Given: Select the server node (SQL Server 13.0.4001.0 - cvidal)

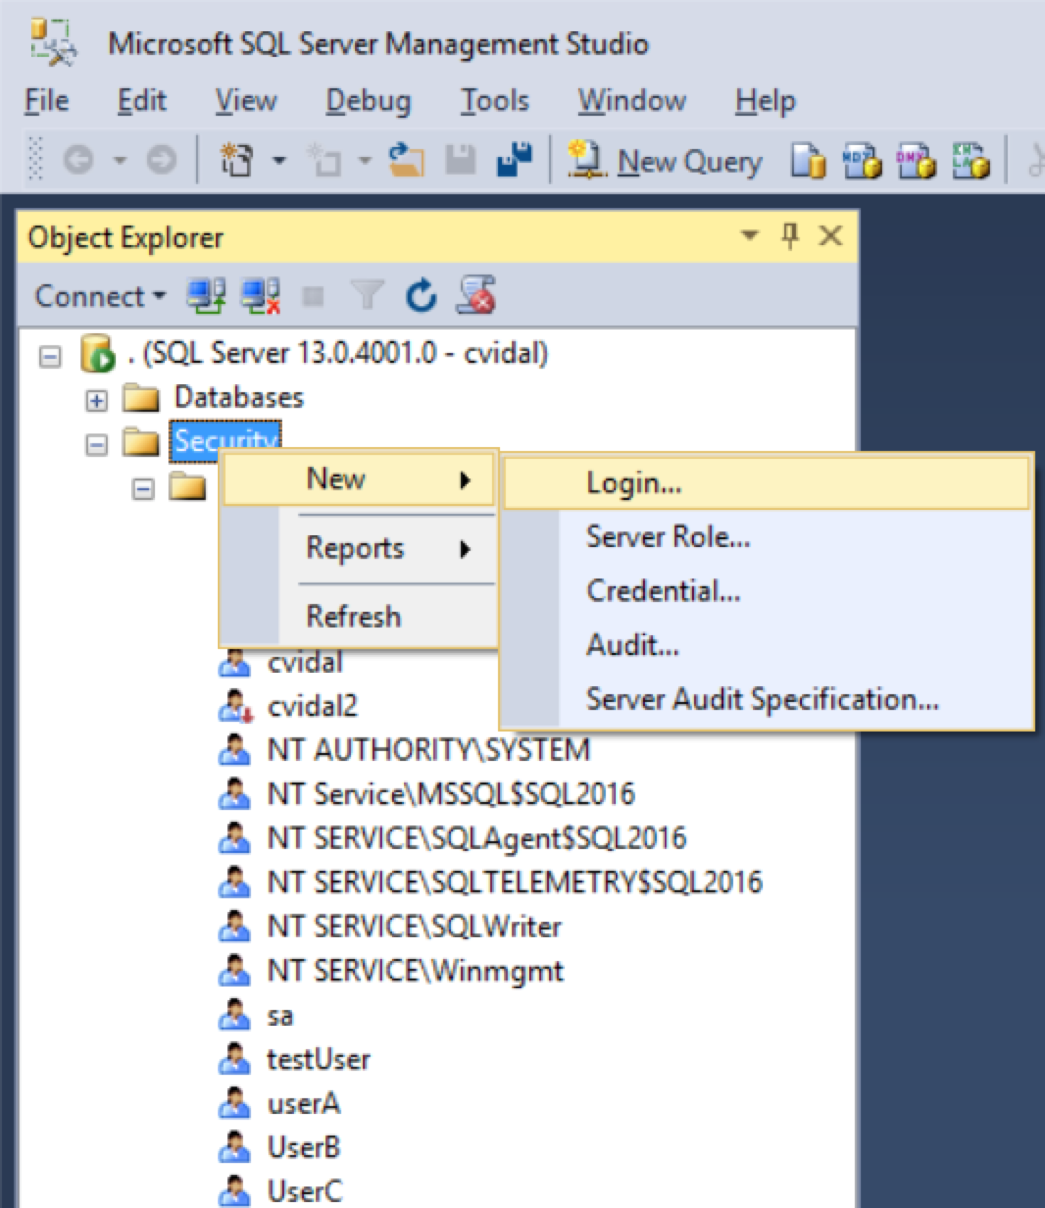Looking at the screenshot, I should point(339,354).
